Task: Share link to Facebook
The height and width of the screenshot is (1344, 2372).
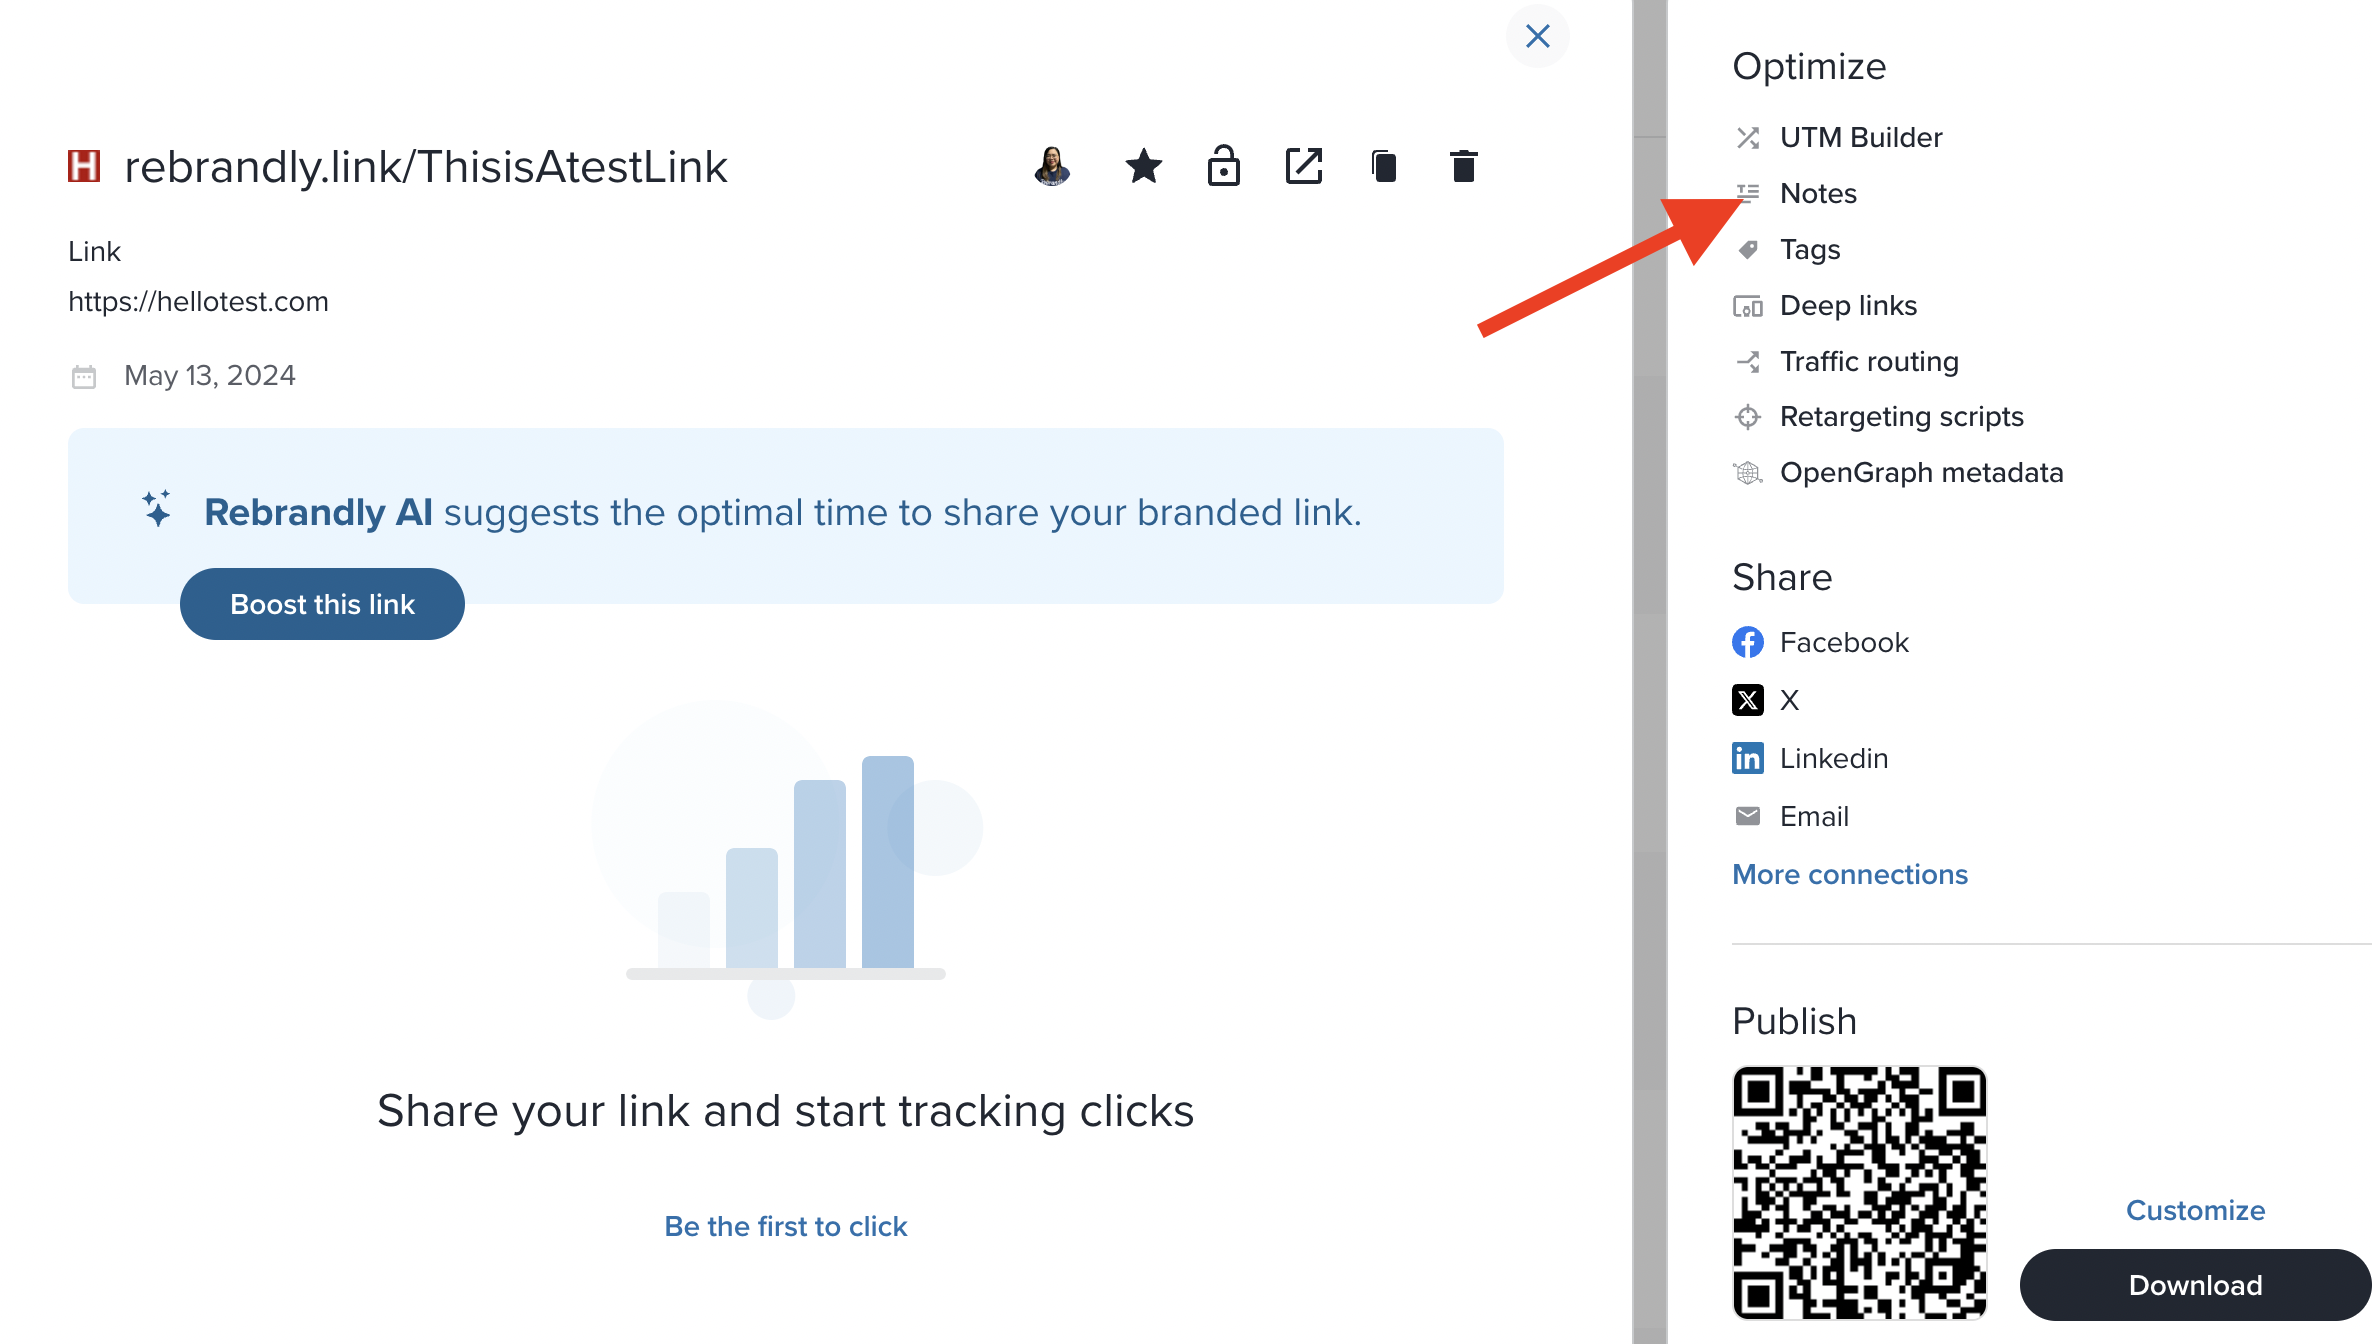Action: click(1844, 642)
